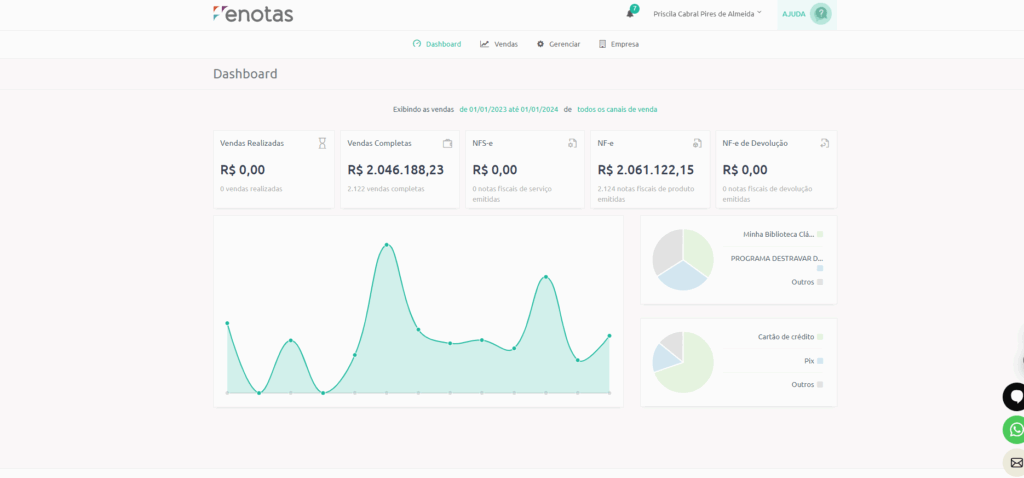Open the Vendas menu
Screen dimensions: 1024x478
[499, 44]
